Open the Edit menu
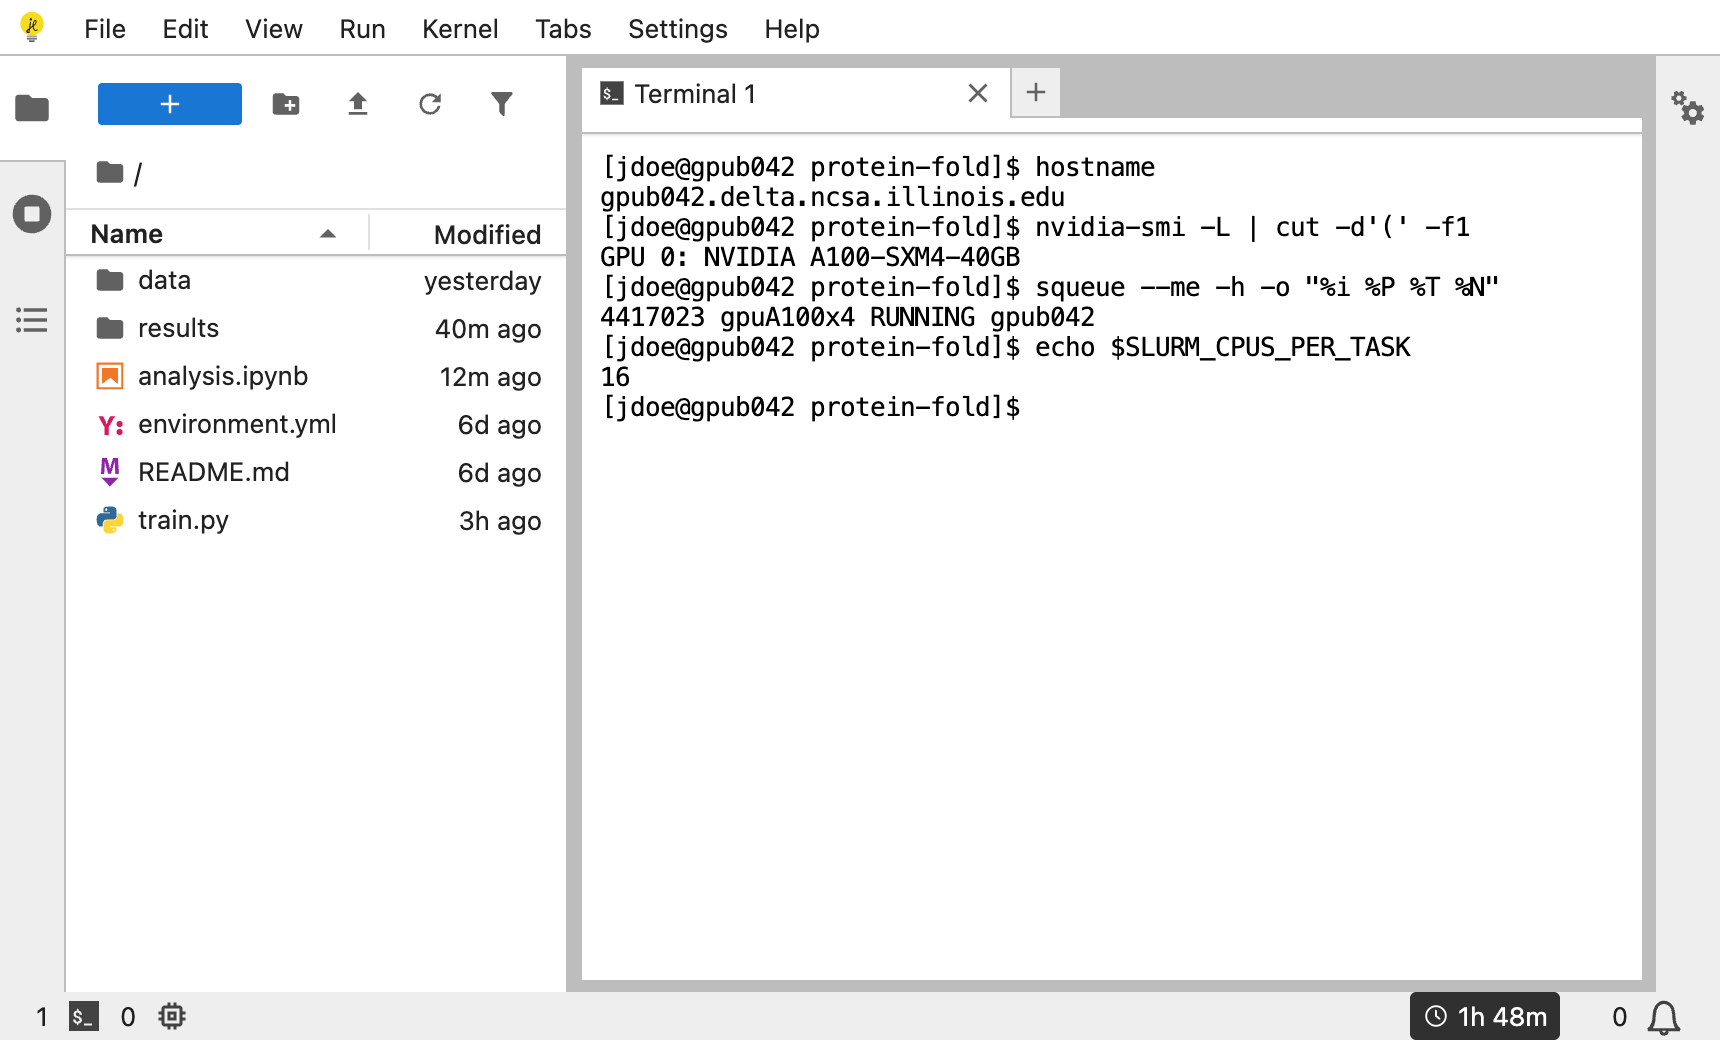 point(185,29)
